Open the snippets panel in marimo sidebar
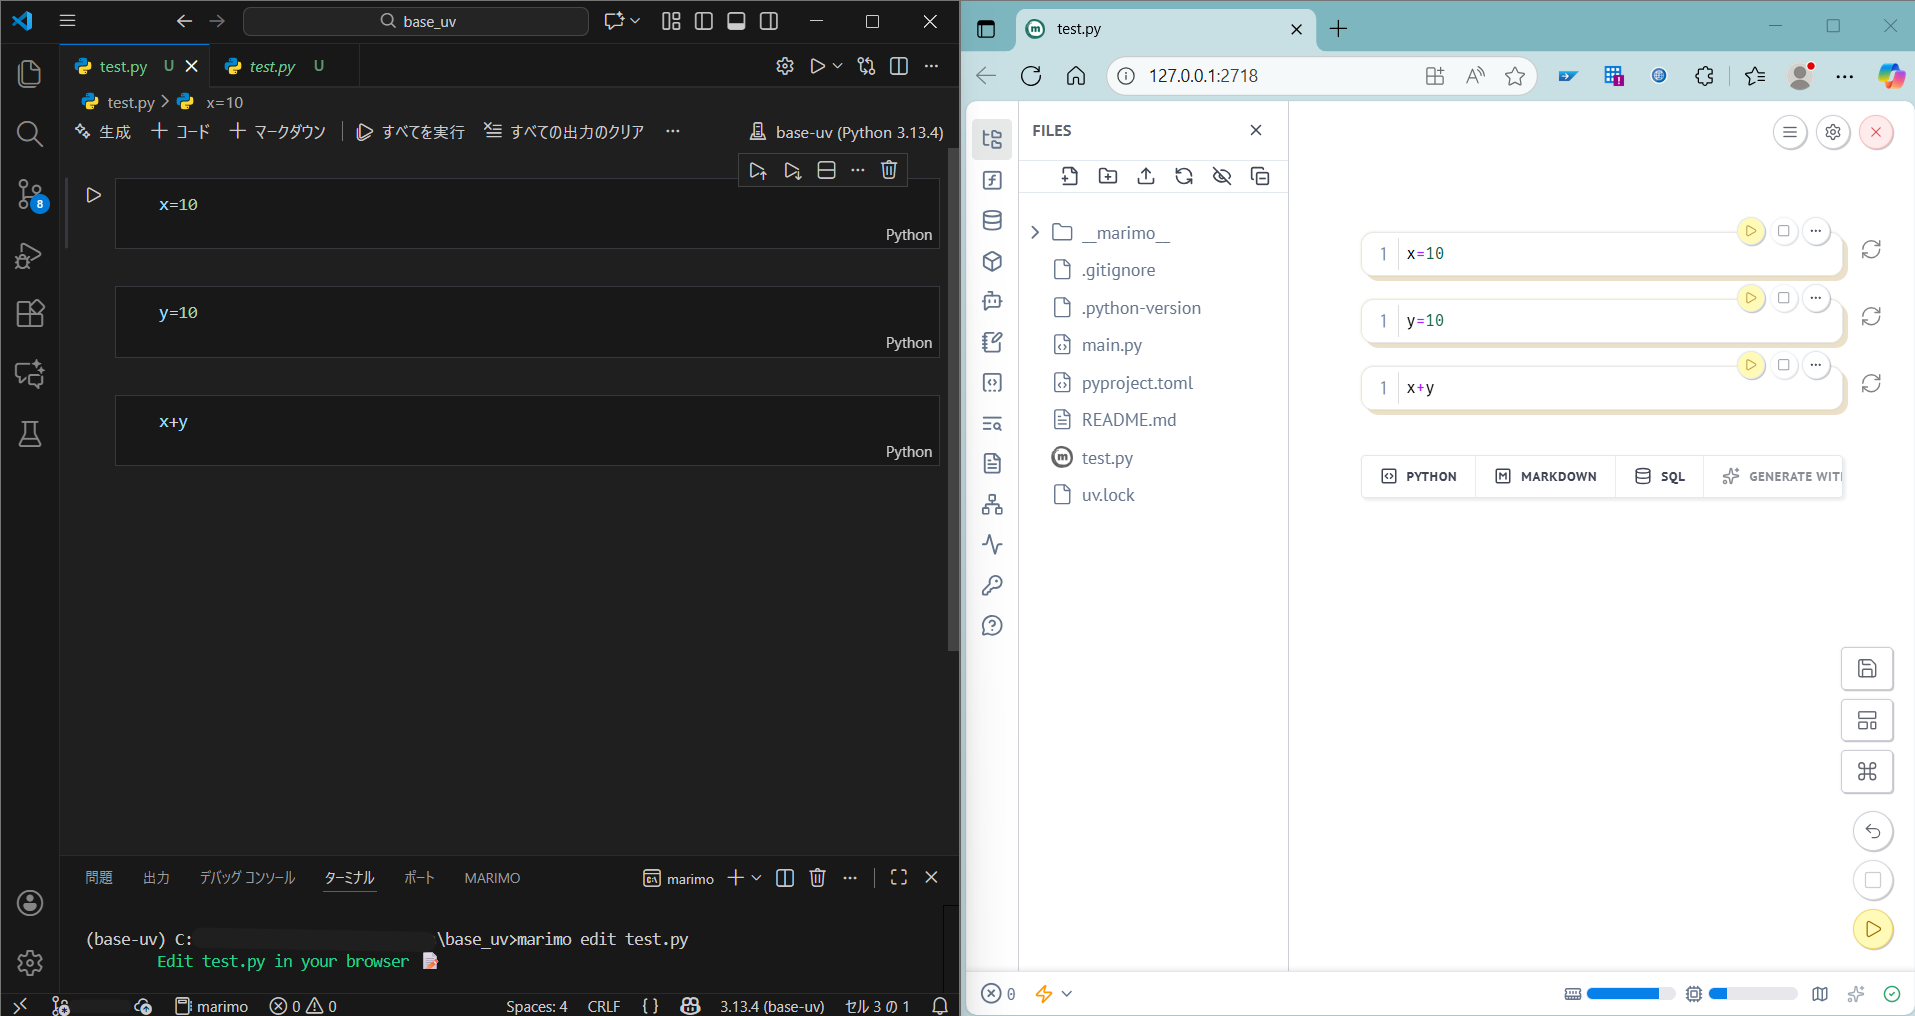This screenshot has height=1016, width=1915. pyautogui.click(x=992, y=382)
